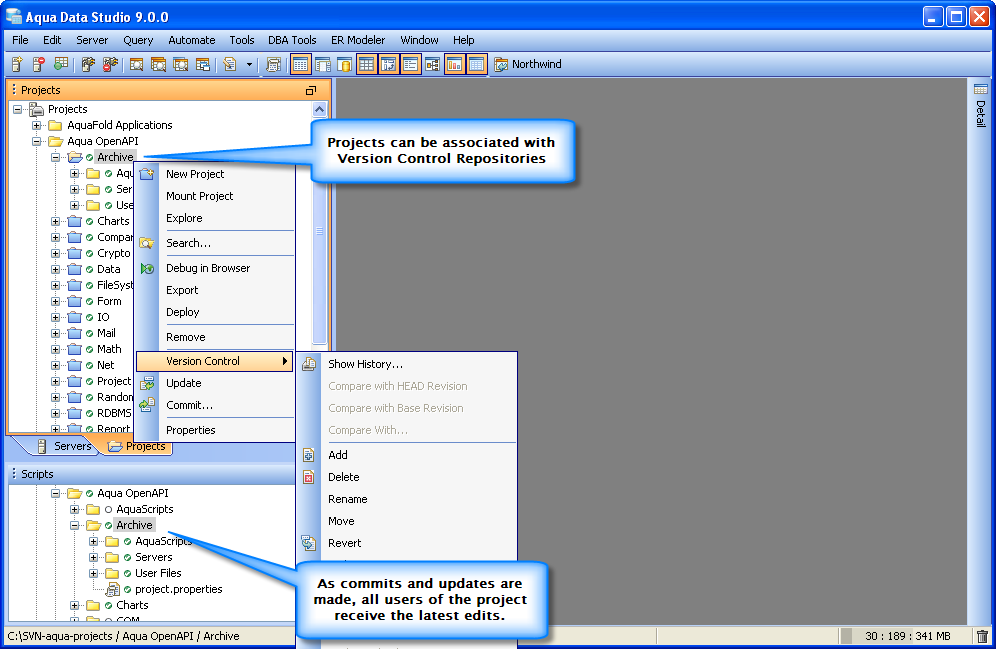Screen dimensions: 996x649
Task: Click the Northwind database connection in toolbar
Action: [x=528, y=64]
